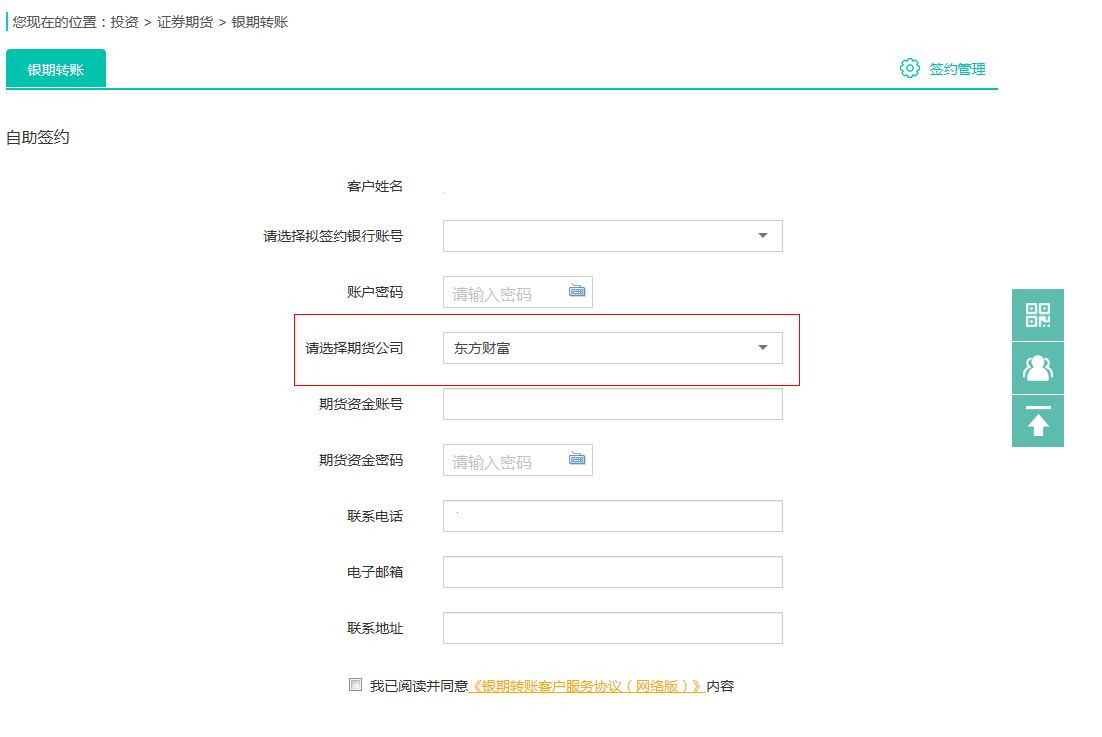
Task: Focus the 期货资金账号 input field
Action: point(612,404)
